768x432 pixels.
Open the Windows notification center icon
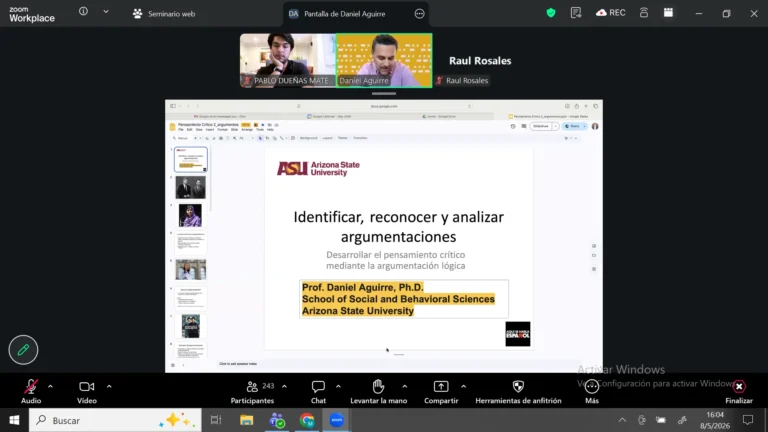coord(747,420)
